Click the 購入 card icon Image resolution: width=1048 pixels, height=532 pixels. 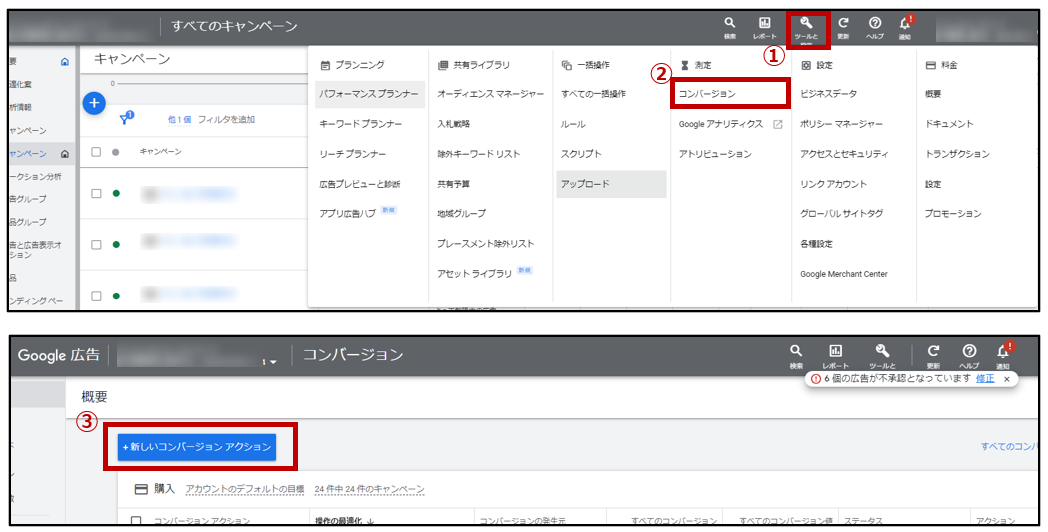click(x=141, y=490)
